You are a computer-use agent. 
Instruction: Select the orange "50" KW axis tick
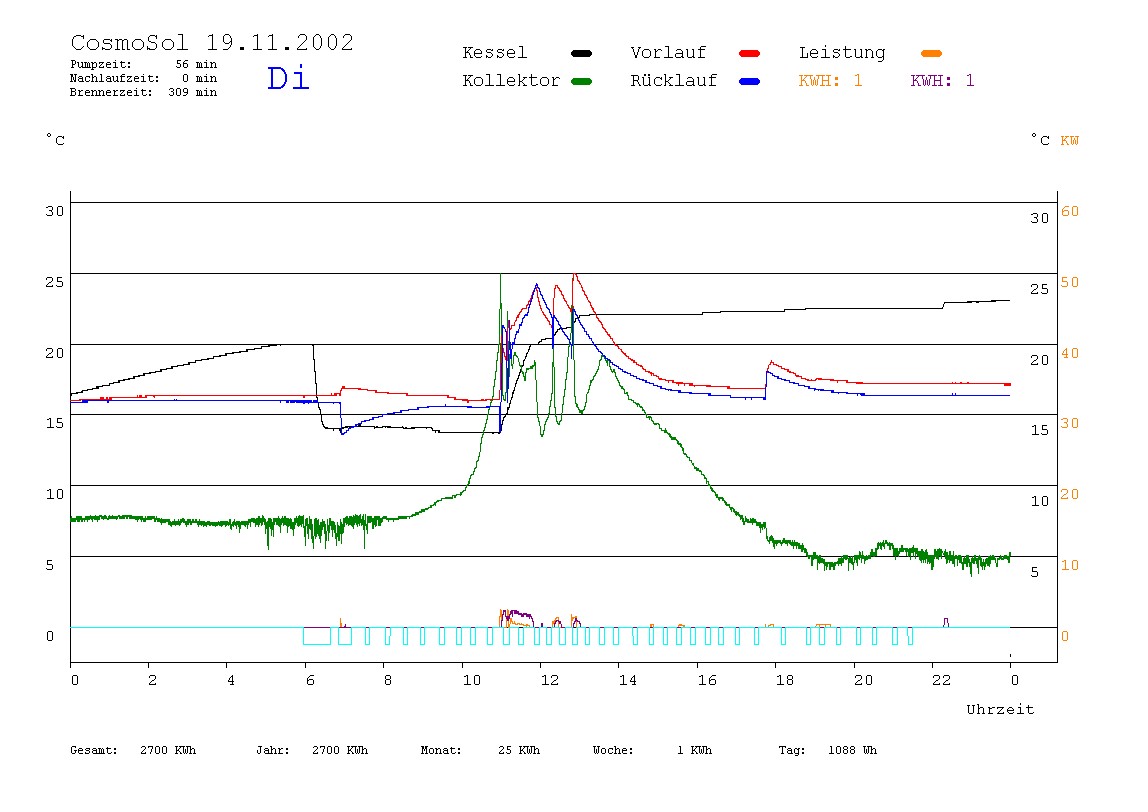coord(1070,283)
